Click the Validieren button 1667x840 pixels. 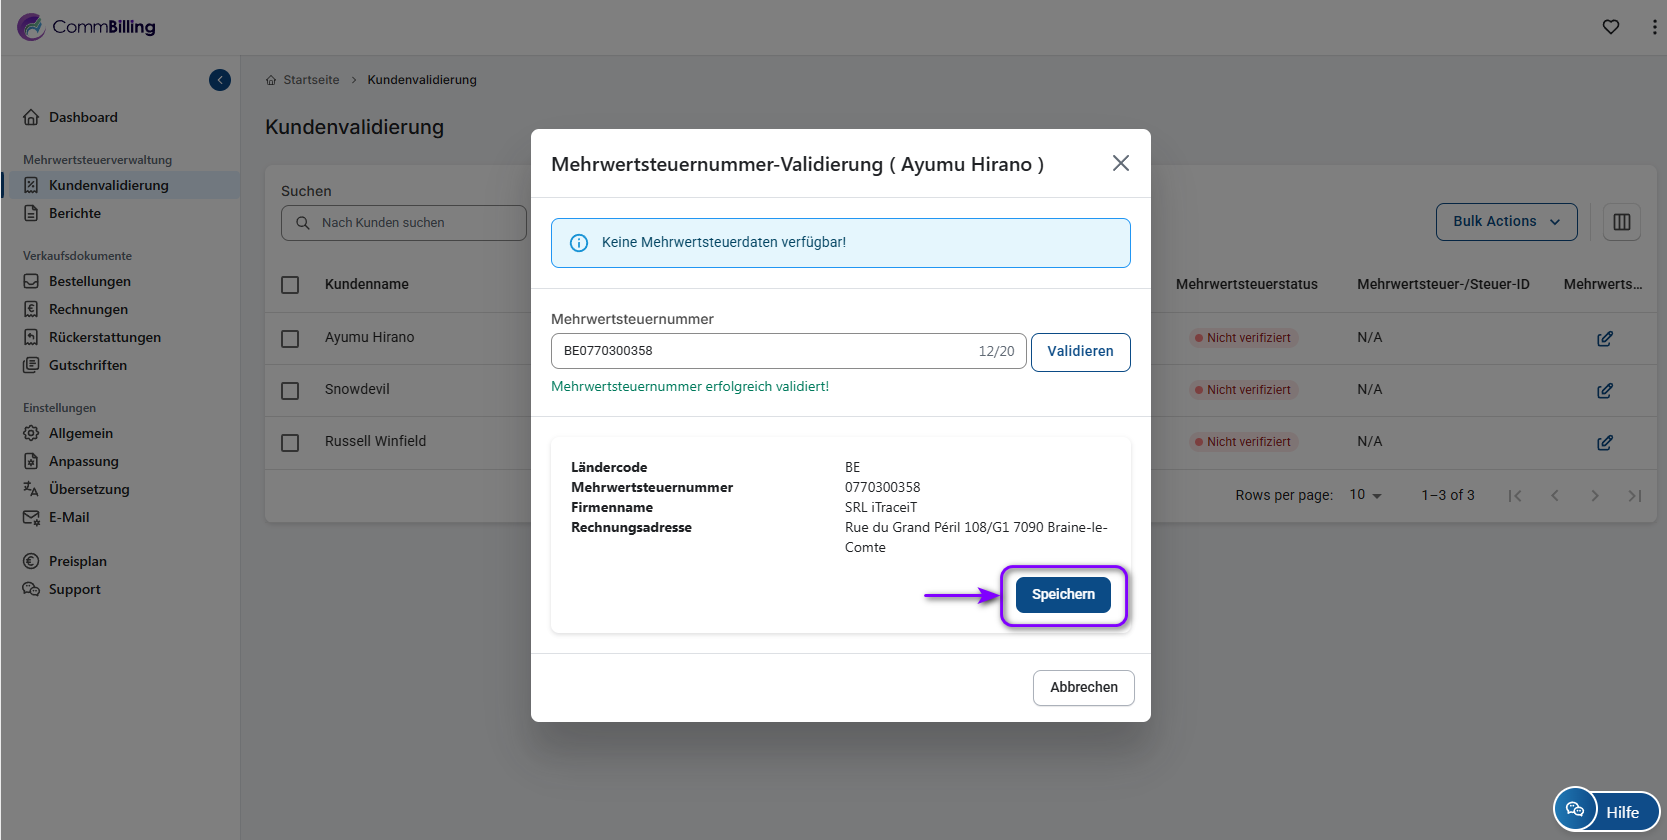pos(1080,352)
